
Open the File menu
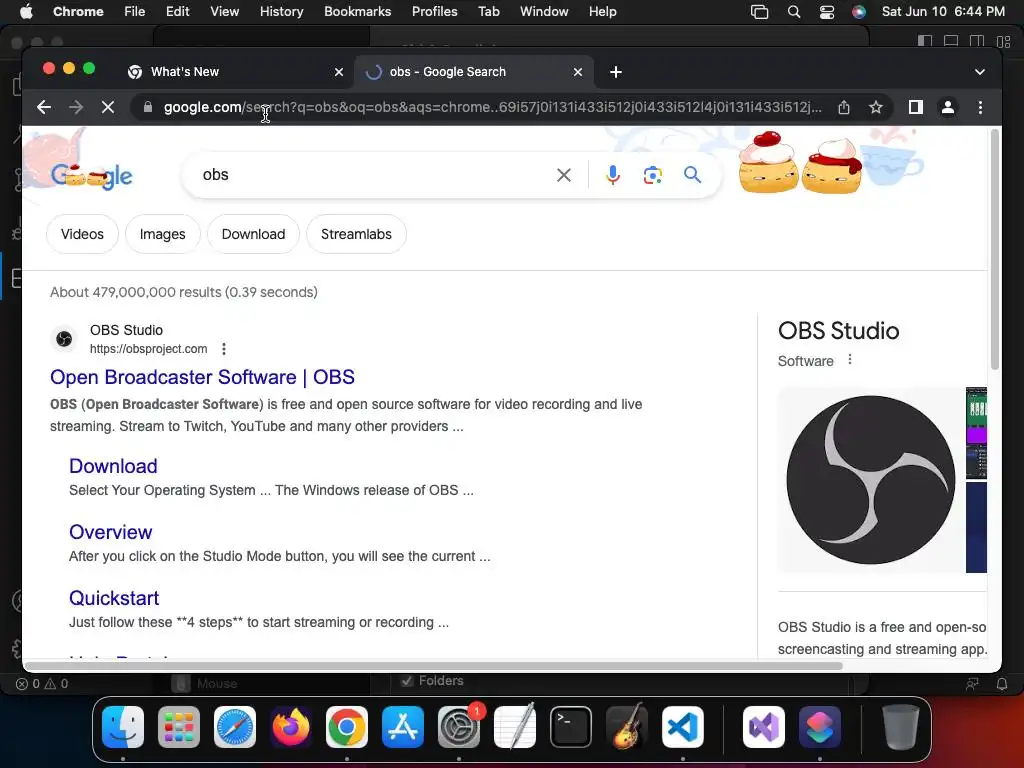(x=135, y=12)
